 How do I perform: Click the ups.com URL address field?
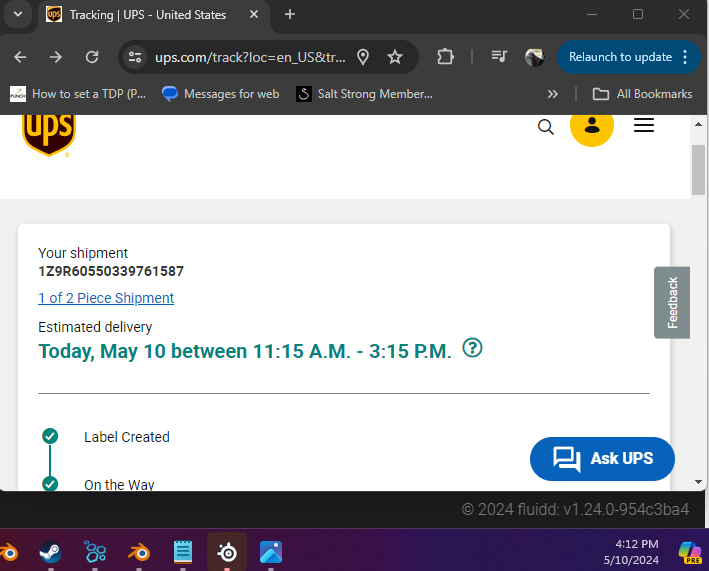pyautogui.click(x=250, y=57)
